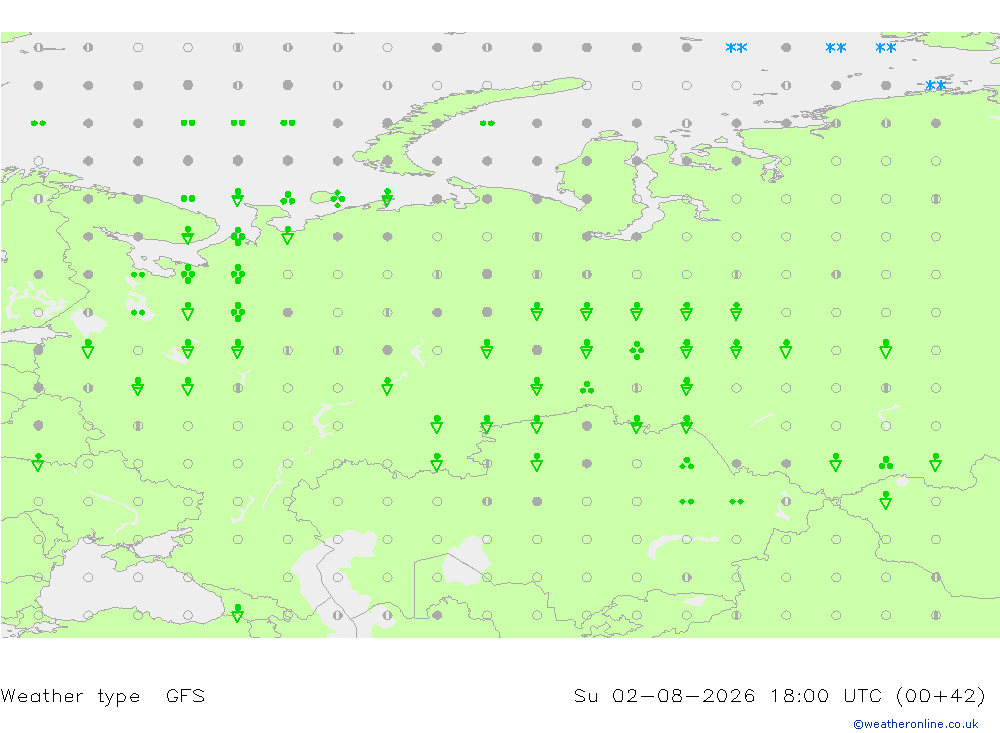The width and height of the screenshot is (1000, 733).
Task: Click the "Weather type GFS" caption
Action: (103, 696)
